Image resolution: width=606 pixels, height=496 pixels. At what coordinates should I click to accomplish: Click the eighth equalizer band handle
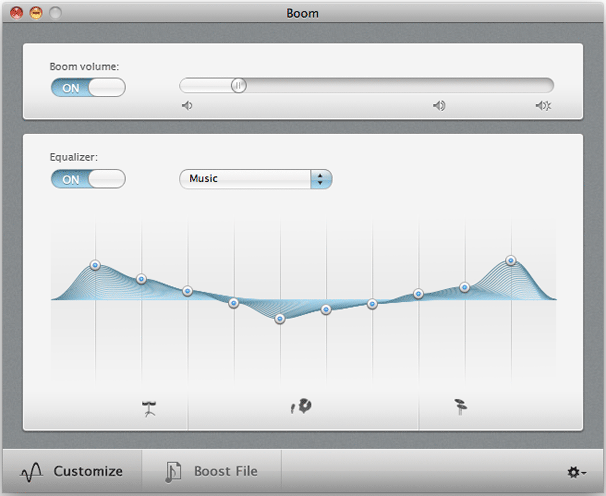(x=418, y=294)
